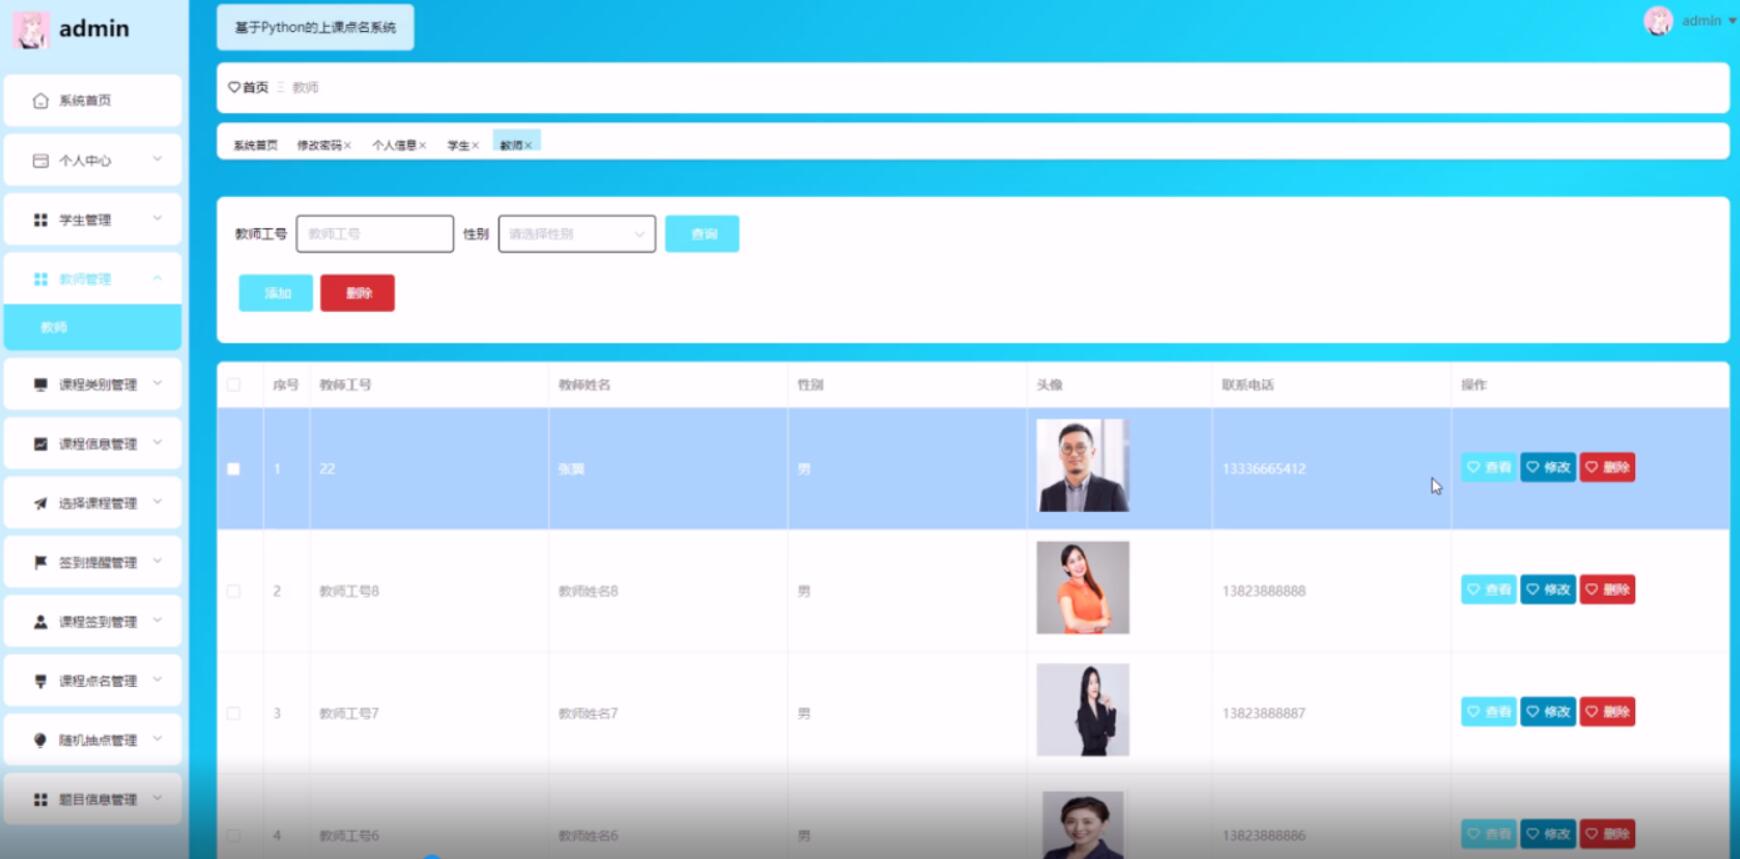The height and width of the screenshot is (859, 1740).
Task: Click the home icon beside 系统首页 in sidebar
Action: click(40, 100)
